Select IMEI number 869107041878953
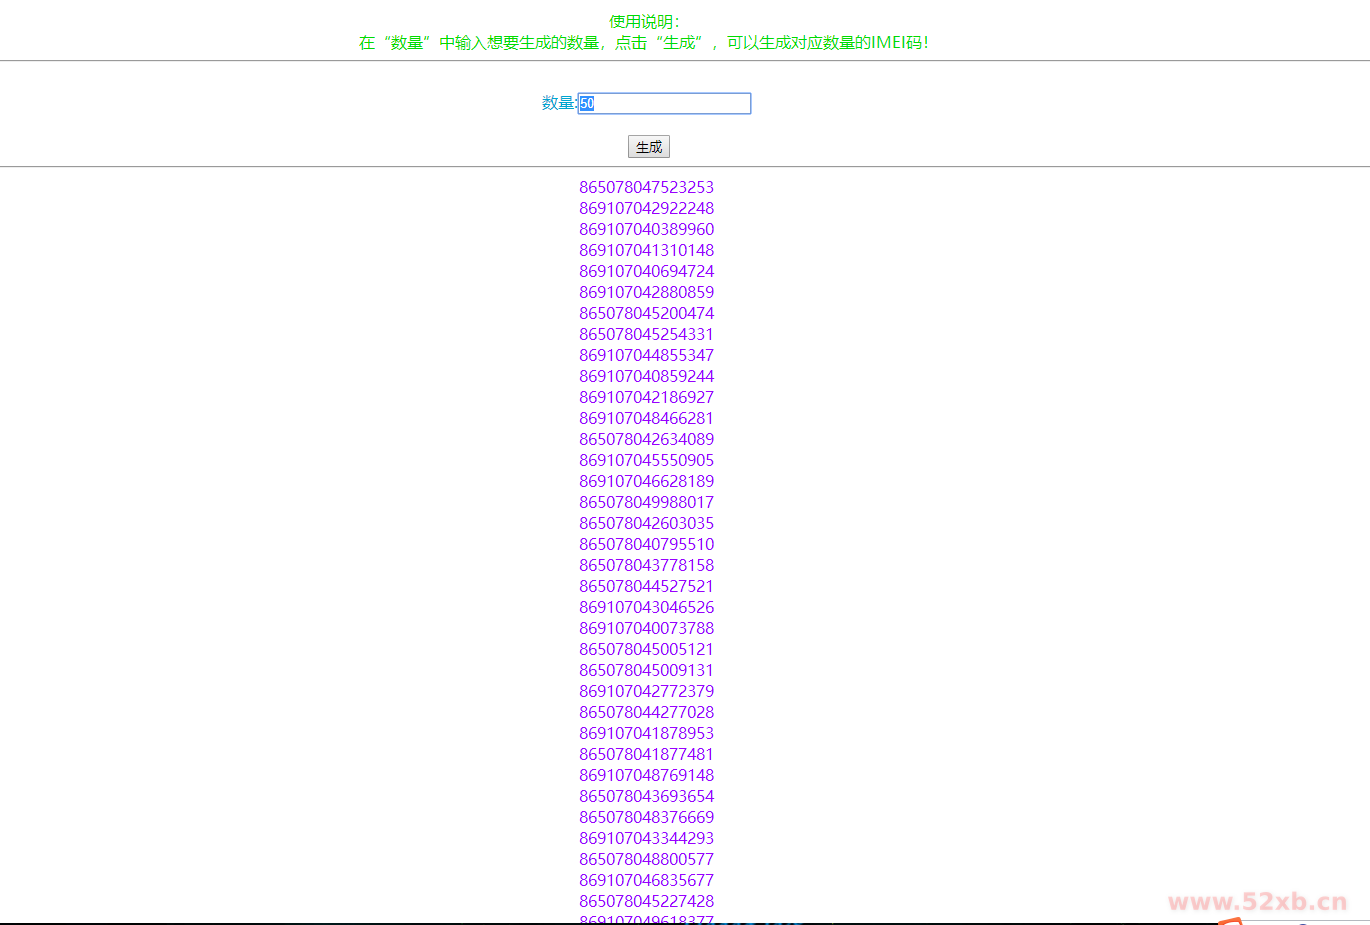Image resolution: width=1370 pixels, height=925 pixels. (x=646, y=733)
